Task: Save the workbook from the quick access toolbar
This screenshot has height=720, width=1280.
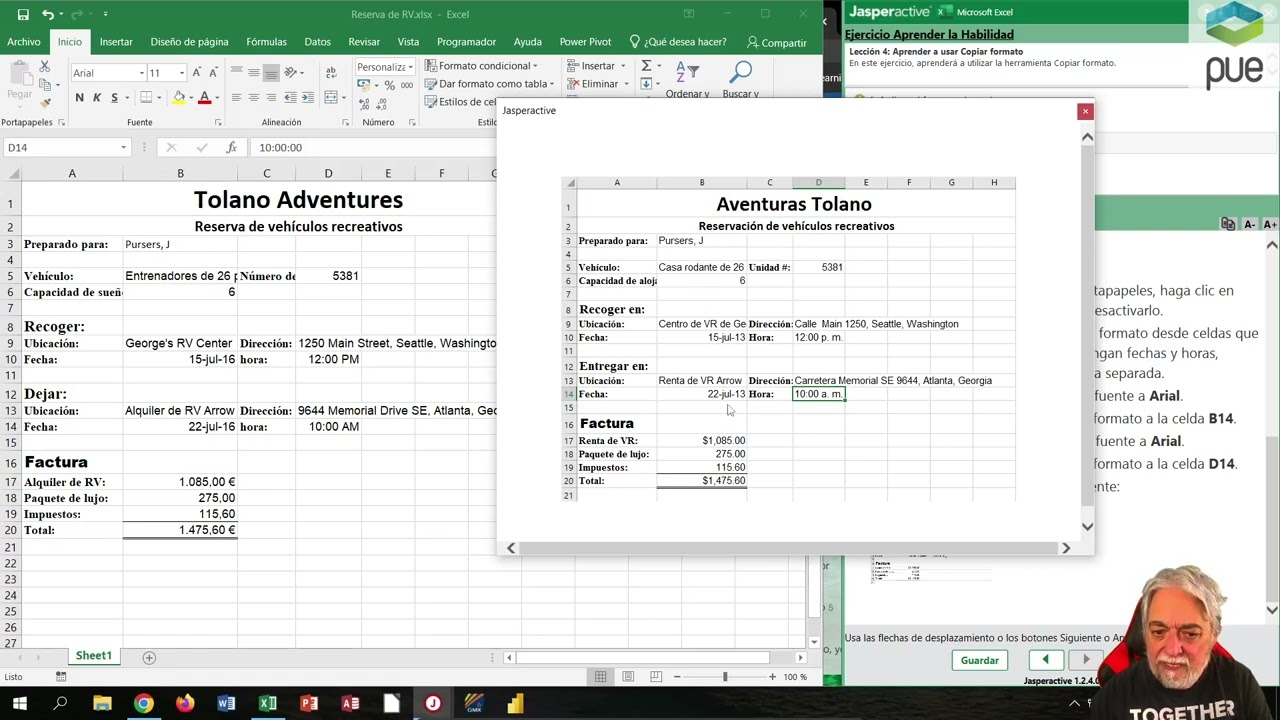Action: pos(23,14)
